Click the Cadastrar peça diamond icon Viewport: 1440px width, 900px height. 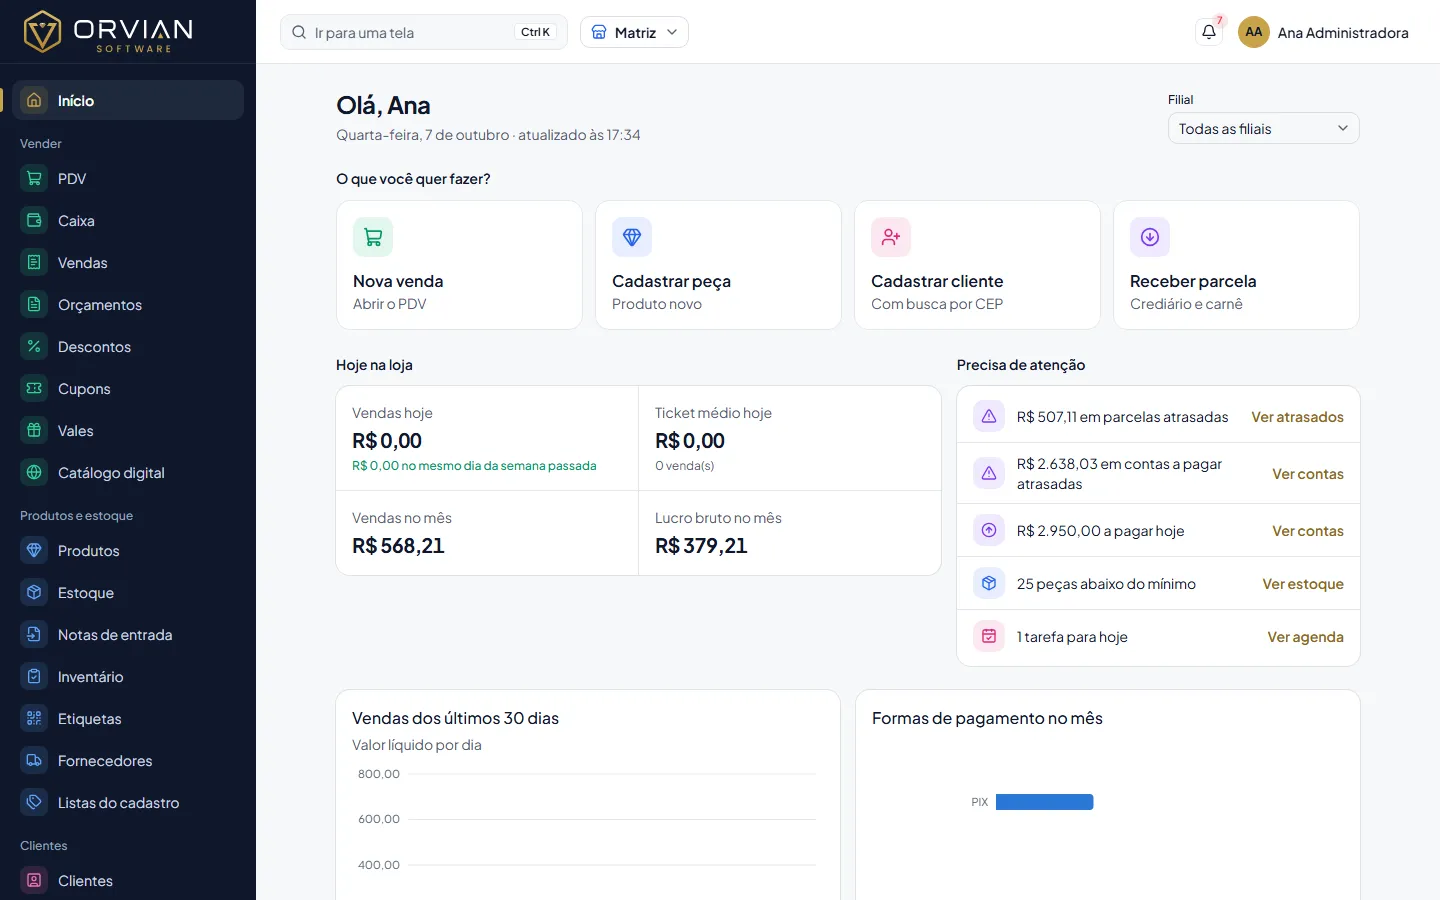[x=632, y=237]
